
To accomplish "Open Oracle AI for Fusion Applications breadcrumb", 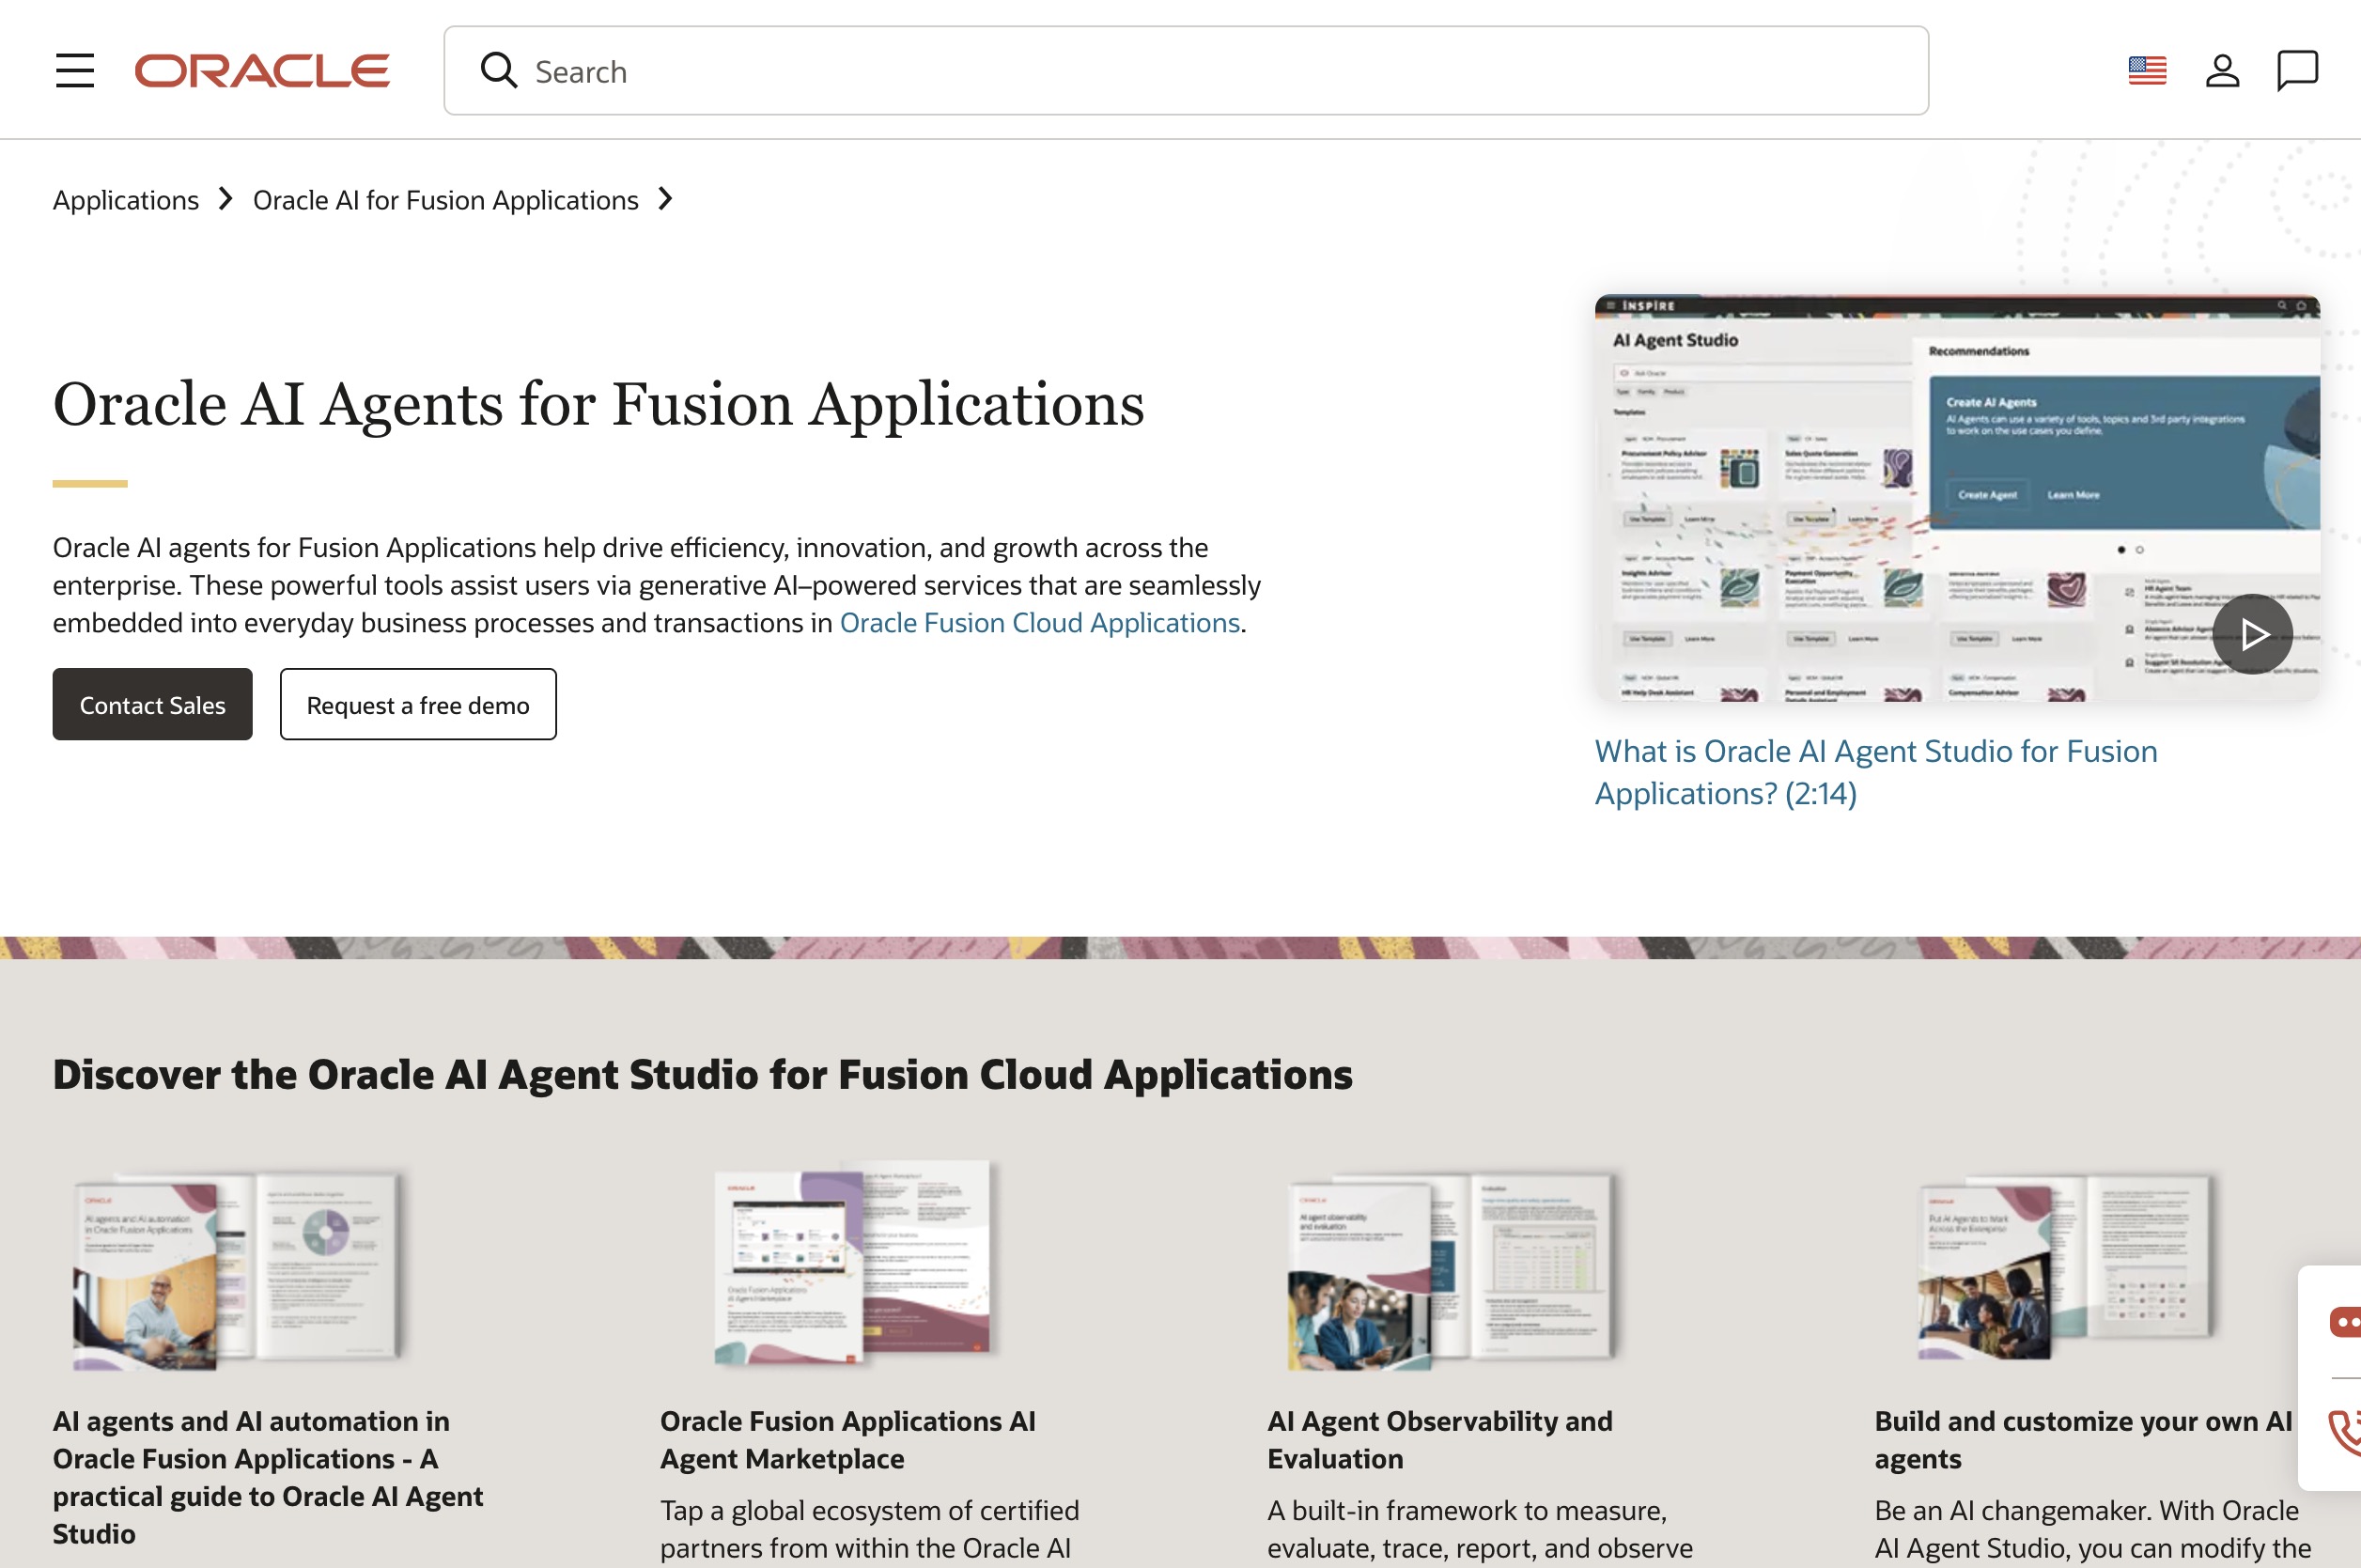I will click(x=445, y=200).
